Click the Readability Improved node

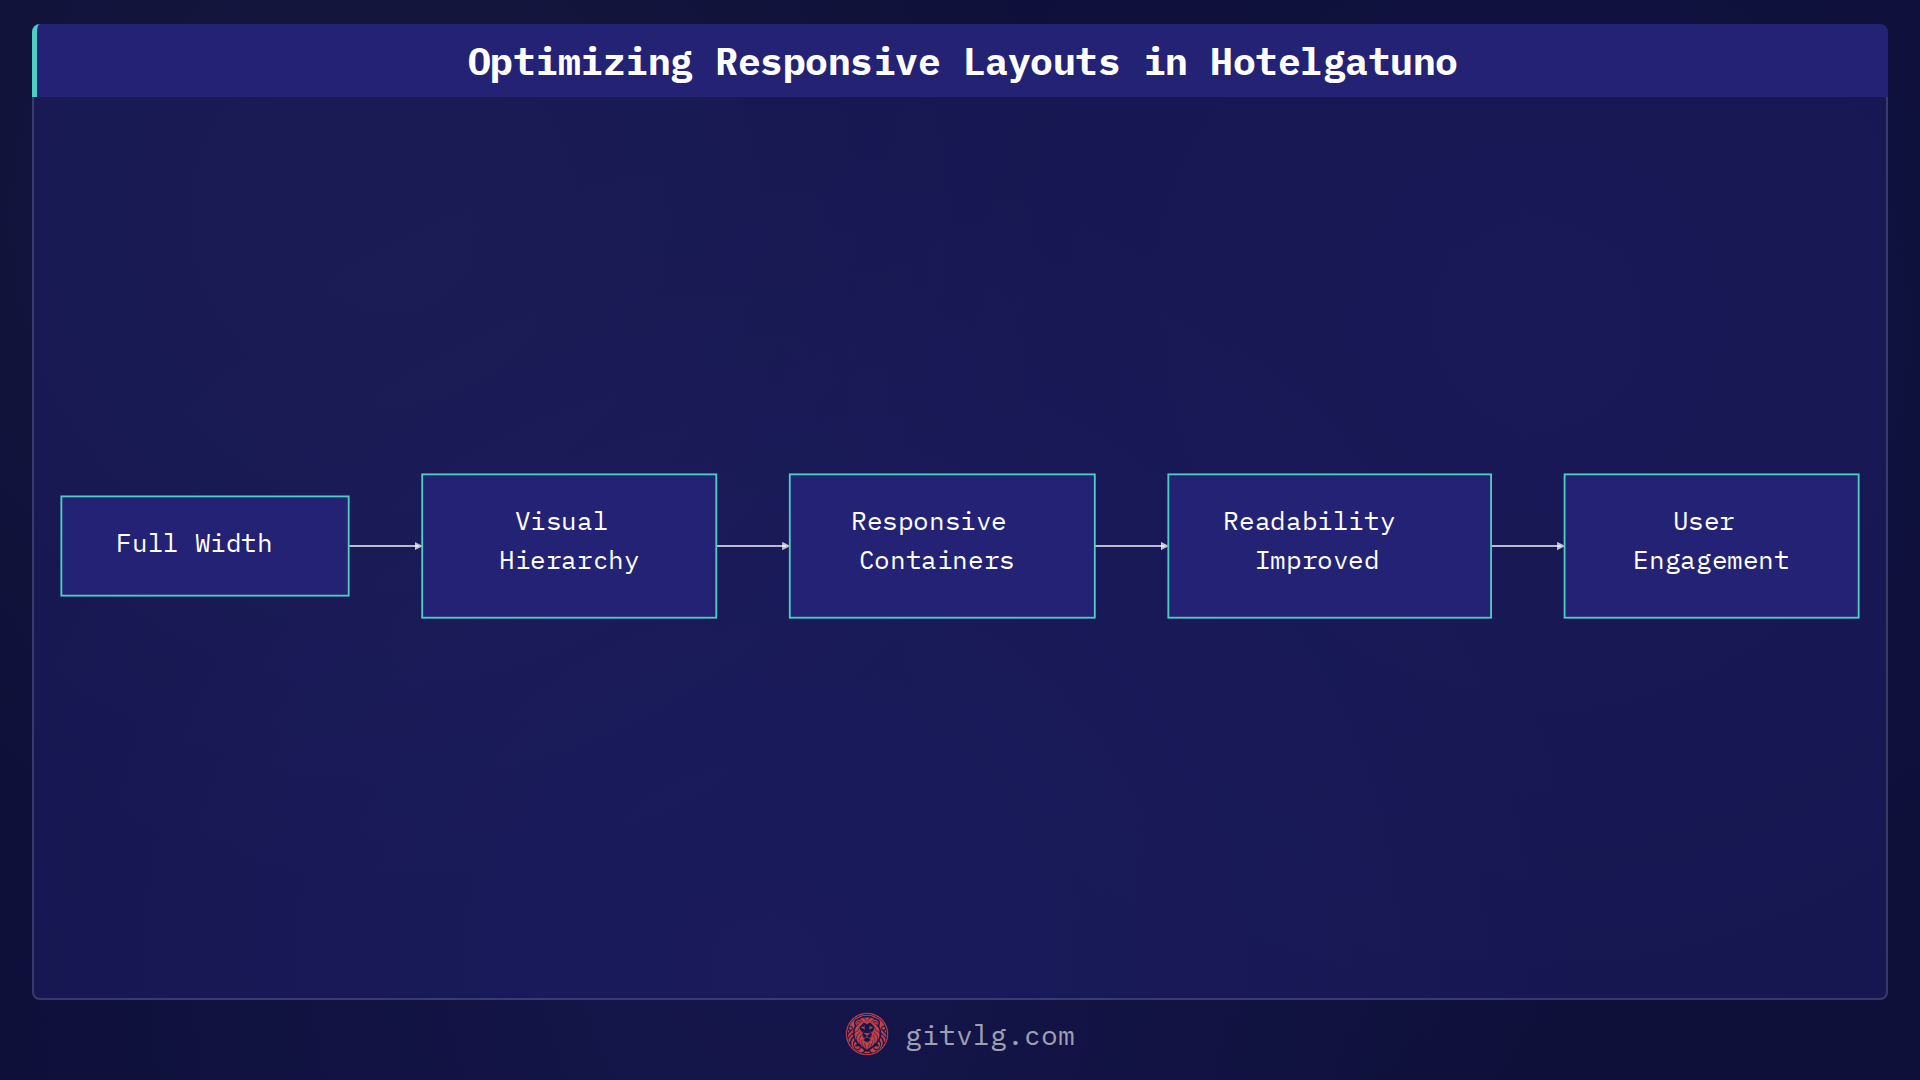(x=1329, y=546)
